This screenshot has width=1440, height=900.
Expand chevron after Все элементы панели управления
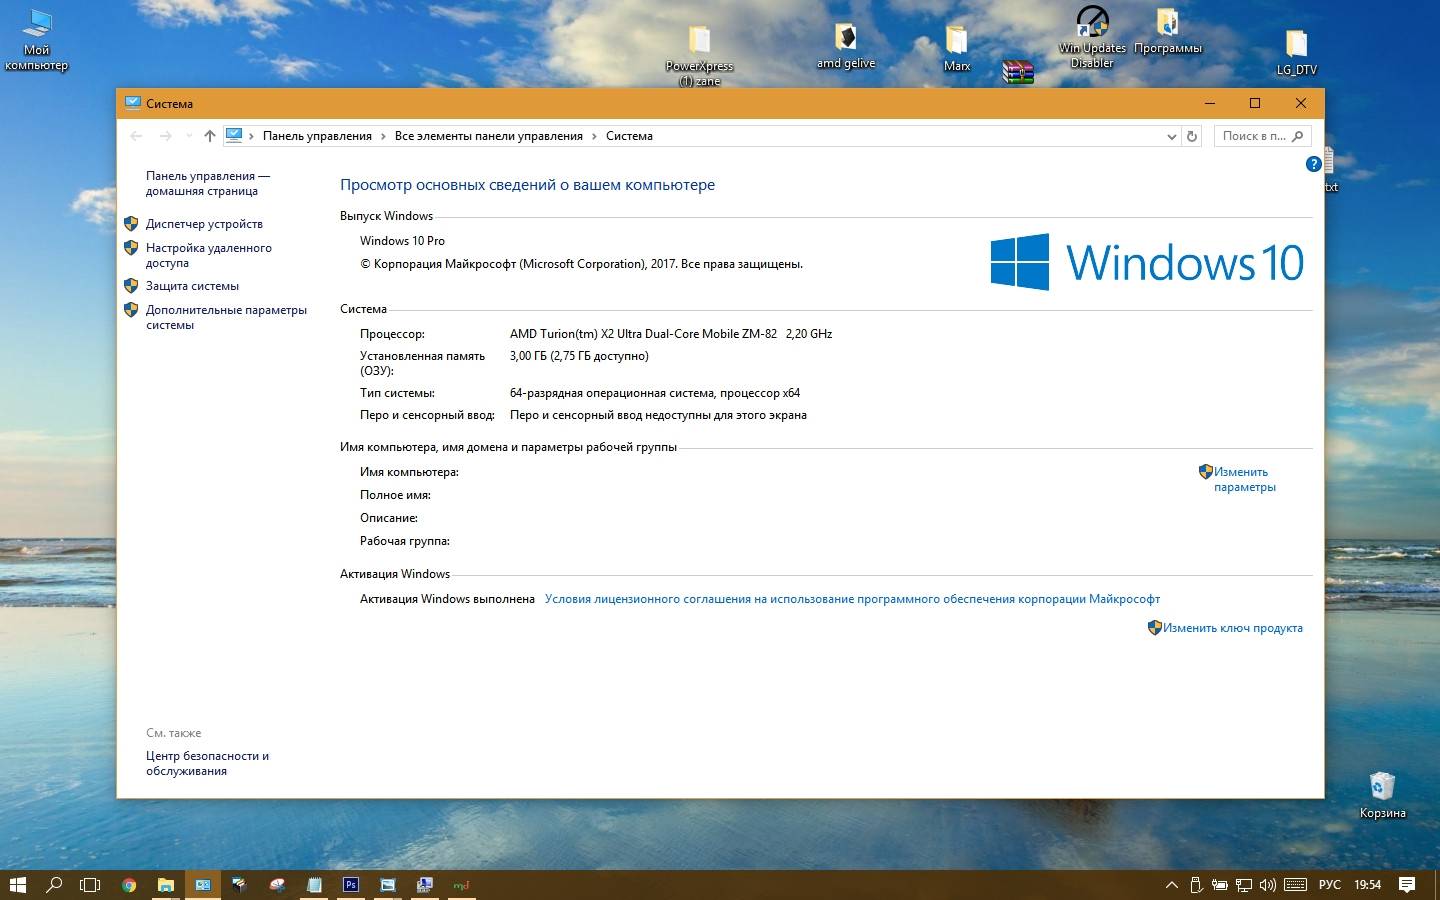(x=594, y=136)
